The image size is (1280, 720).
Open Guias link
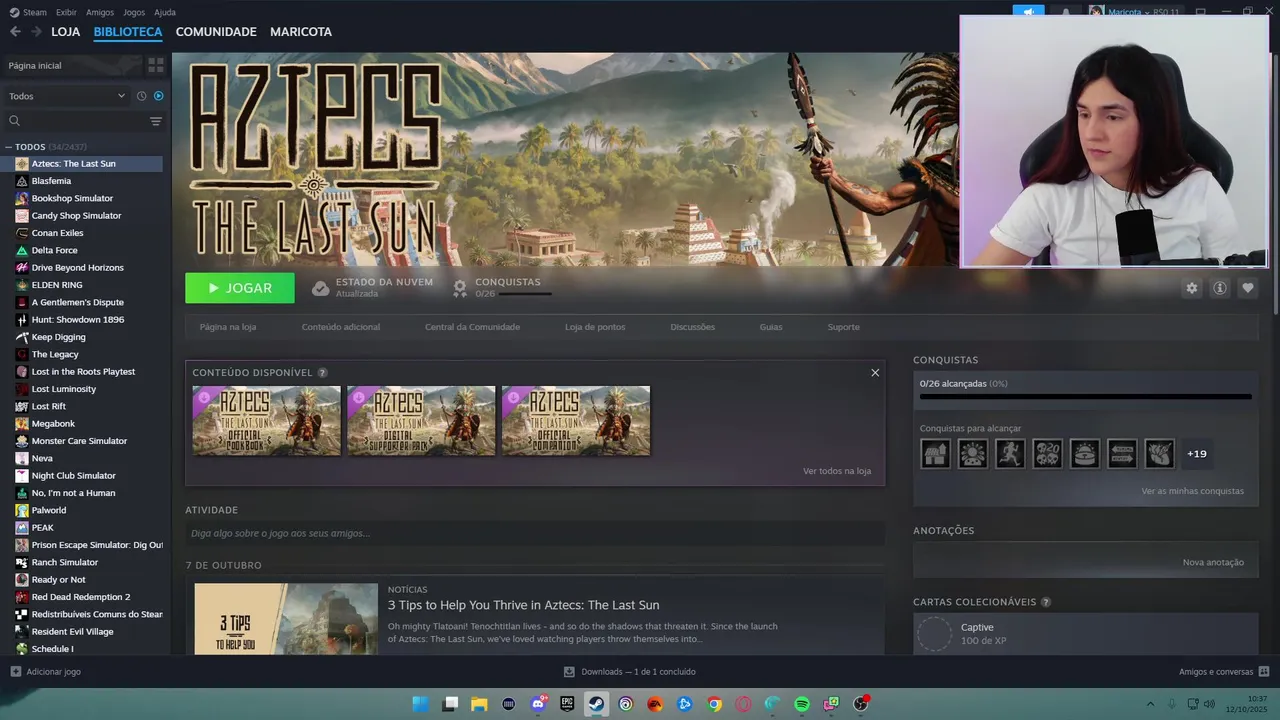coord(771,327)
